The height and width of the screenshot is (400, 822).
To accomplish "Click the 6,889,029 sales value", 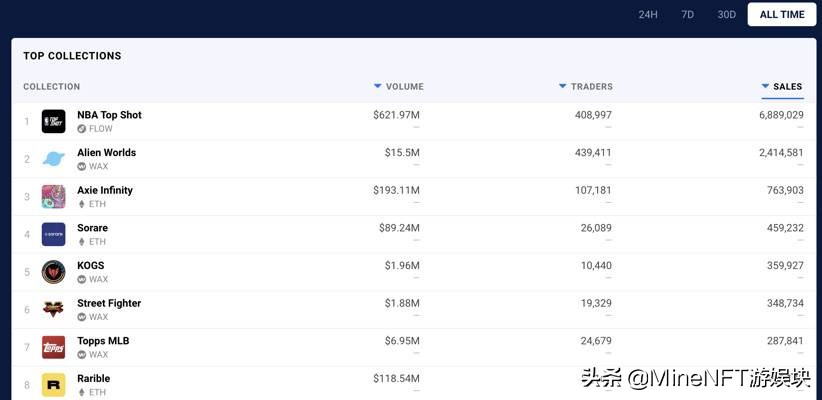I will click(781, 115).
